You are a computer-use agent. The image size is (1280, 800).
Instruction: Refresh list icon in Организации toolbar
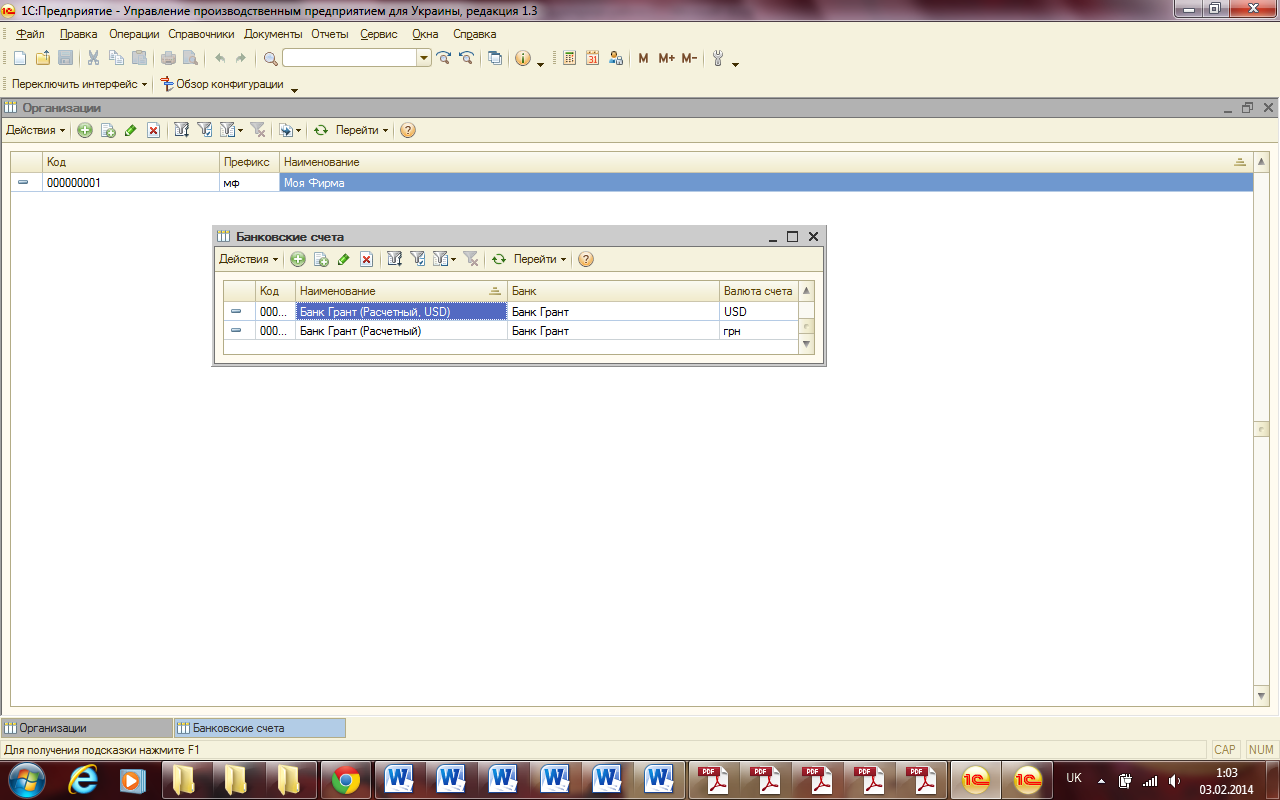click(321, 130)
